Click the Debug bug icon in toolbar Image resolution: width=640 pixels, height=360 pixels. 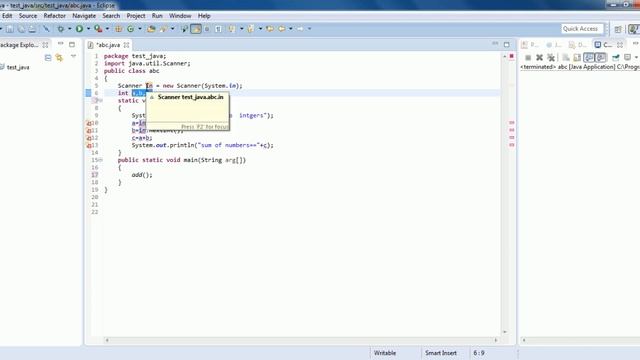[61, 29]
